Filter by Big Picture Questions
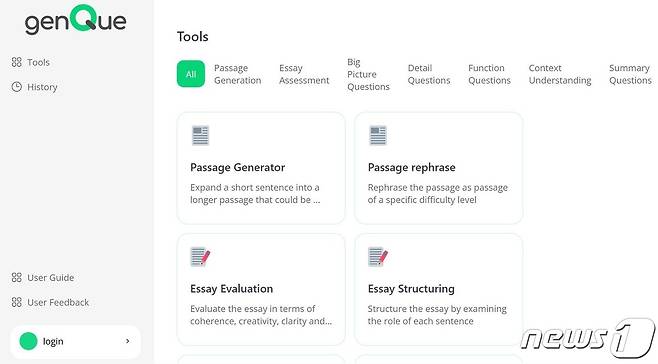Screen dimensions: 658x364 368,74
